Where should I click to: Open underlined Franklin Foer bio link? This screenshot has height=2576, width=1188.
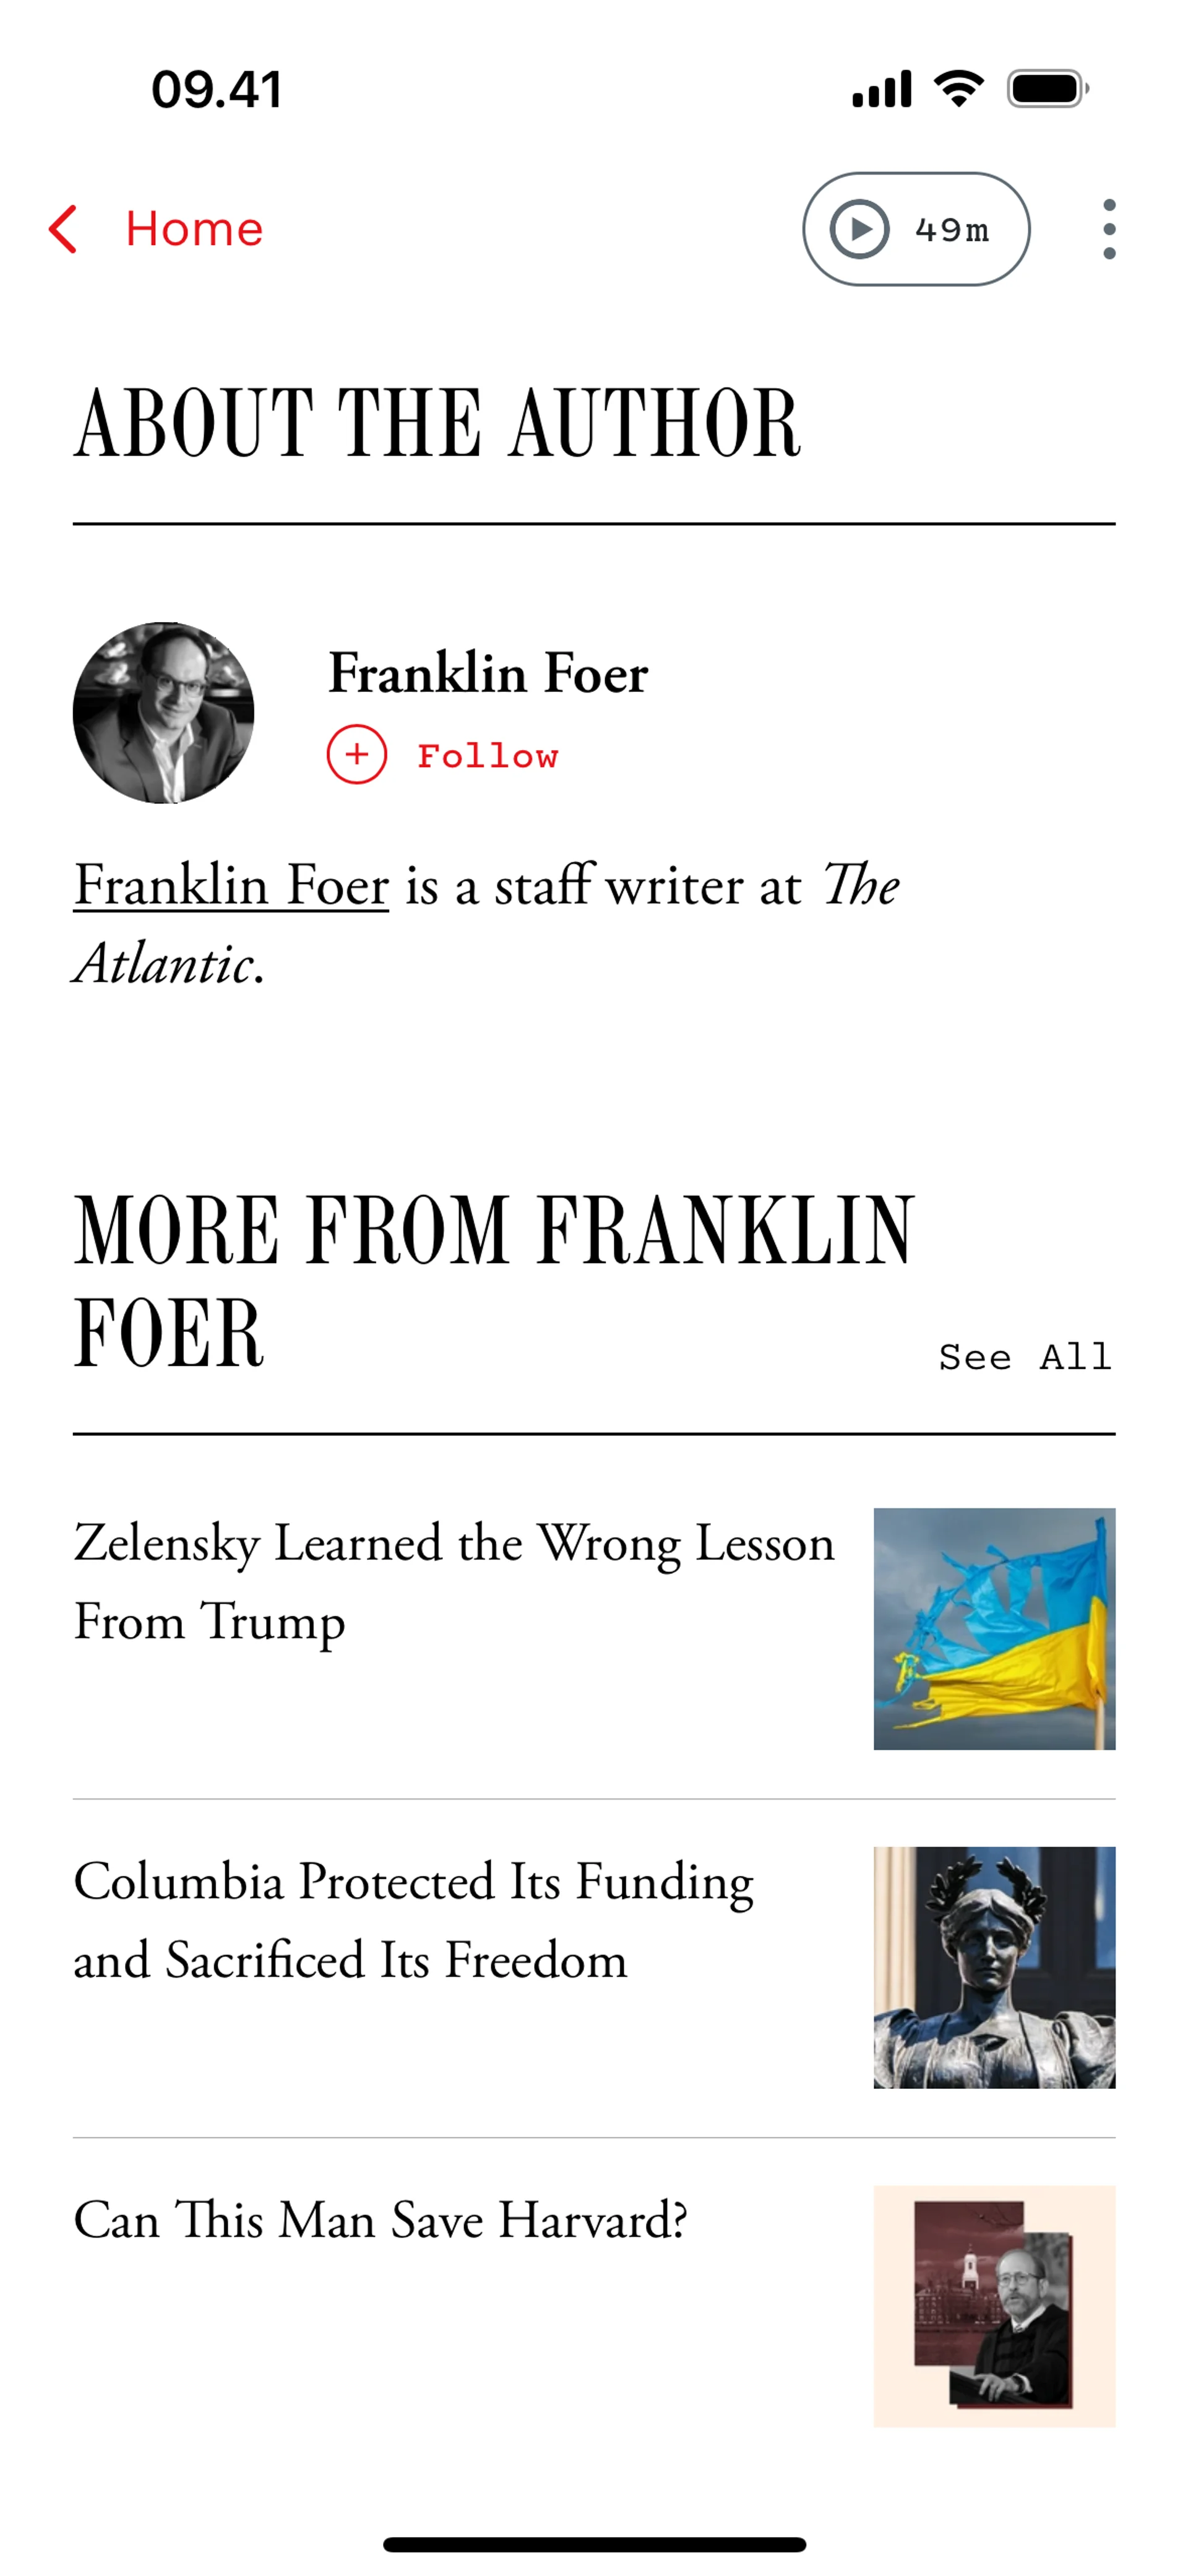coord(231,886)
